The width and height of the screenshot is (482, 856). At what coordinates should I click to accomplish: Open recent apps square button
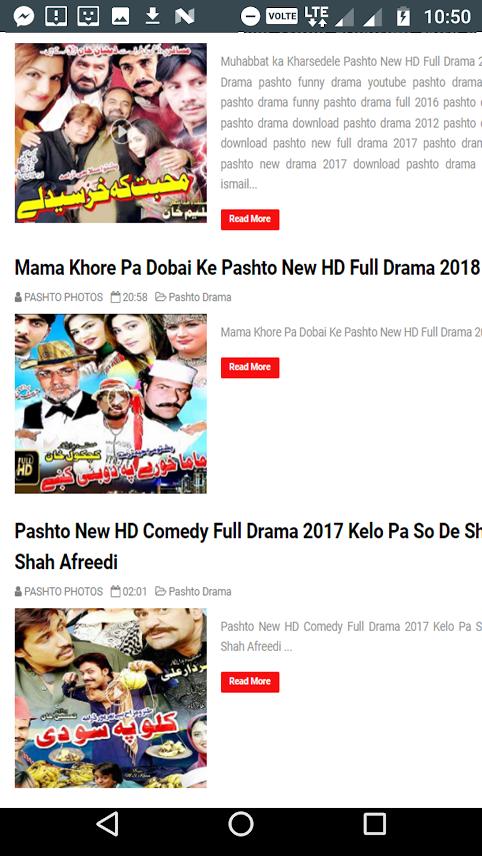374,823
